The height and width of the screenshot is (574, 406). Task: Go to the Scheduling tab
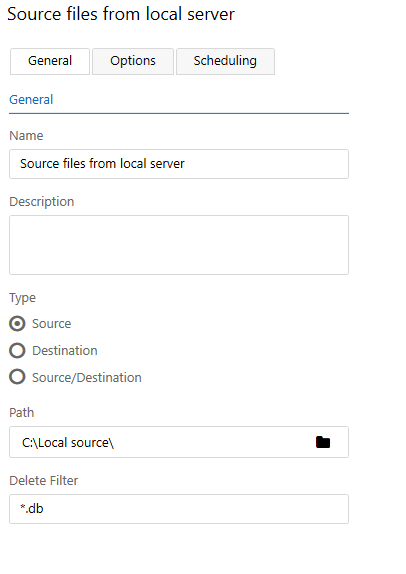pyautogui.click(x=225, y=61)
